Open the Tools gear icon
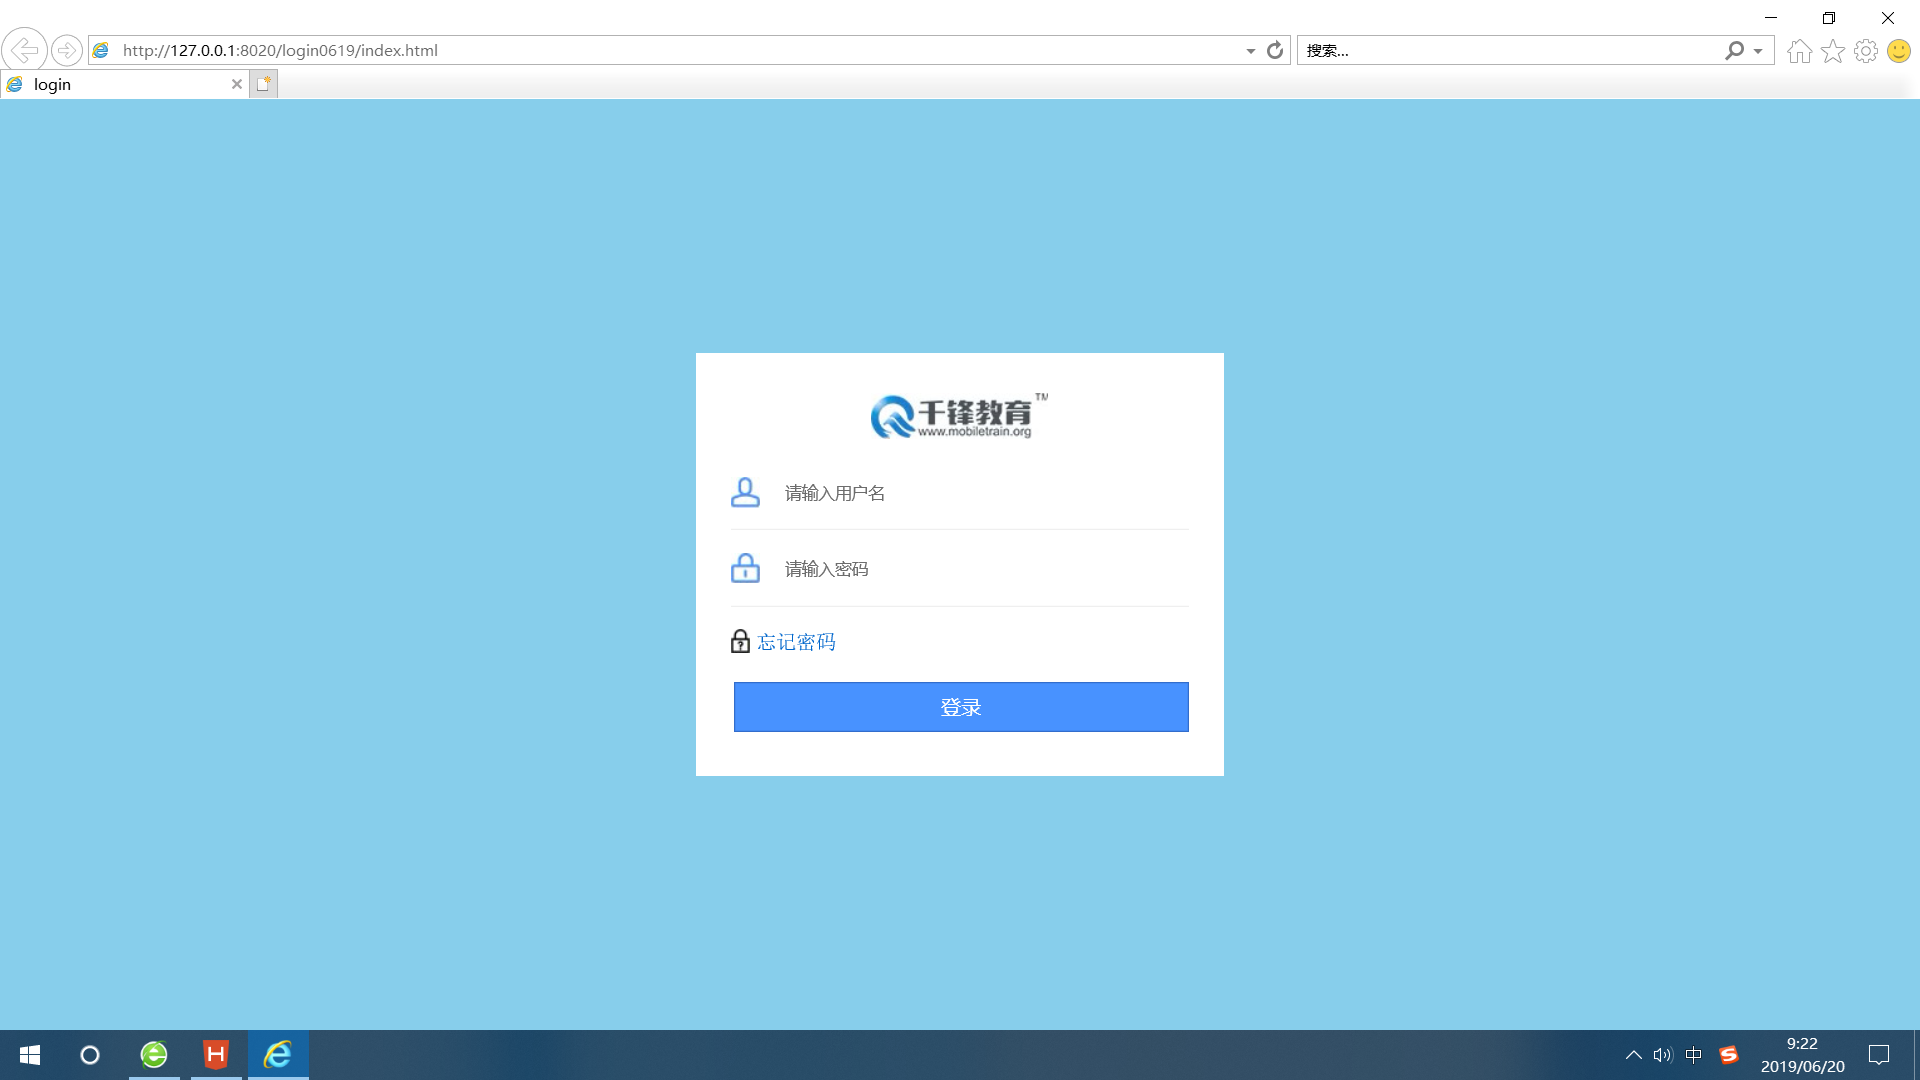The height and width of the screenshot is (1080, 1920). [x=1866, y=51]
